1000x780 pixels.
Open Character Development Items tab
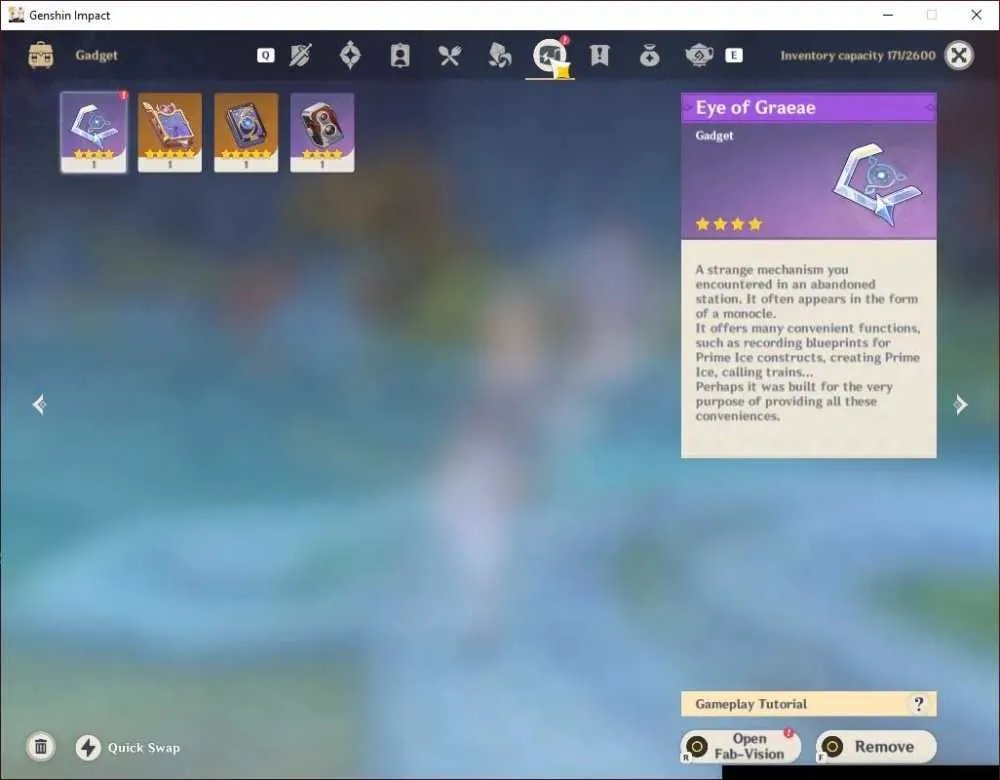click(x=400, y=55)
